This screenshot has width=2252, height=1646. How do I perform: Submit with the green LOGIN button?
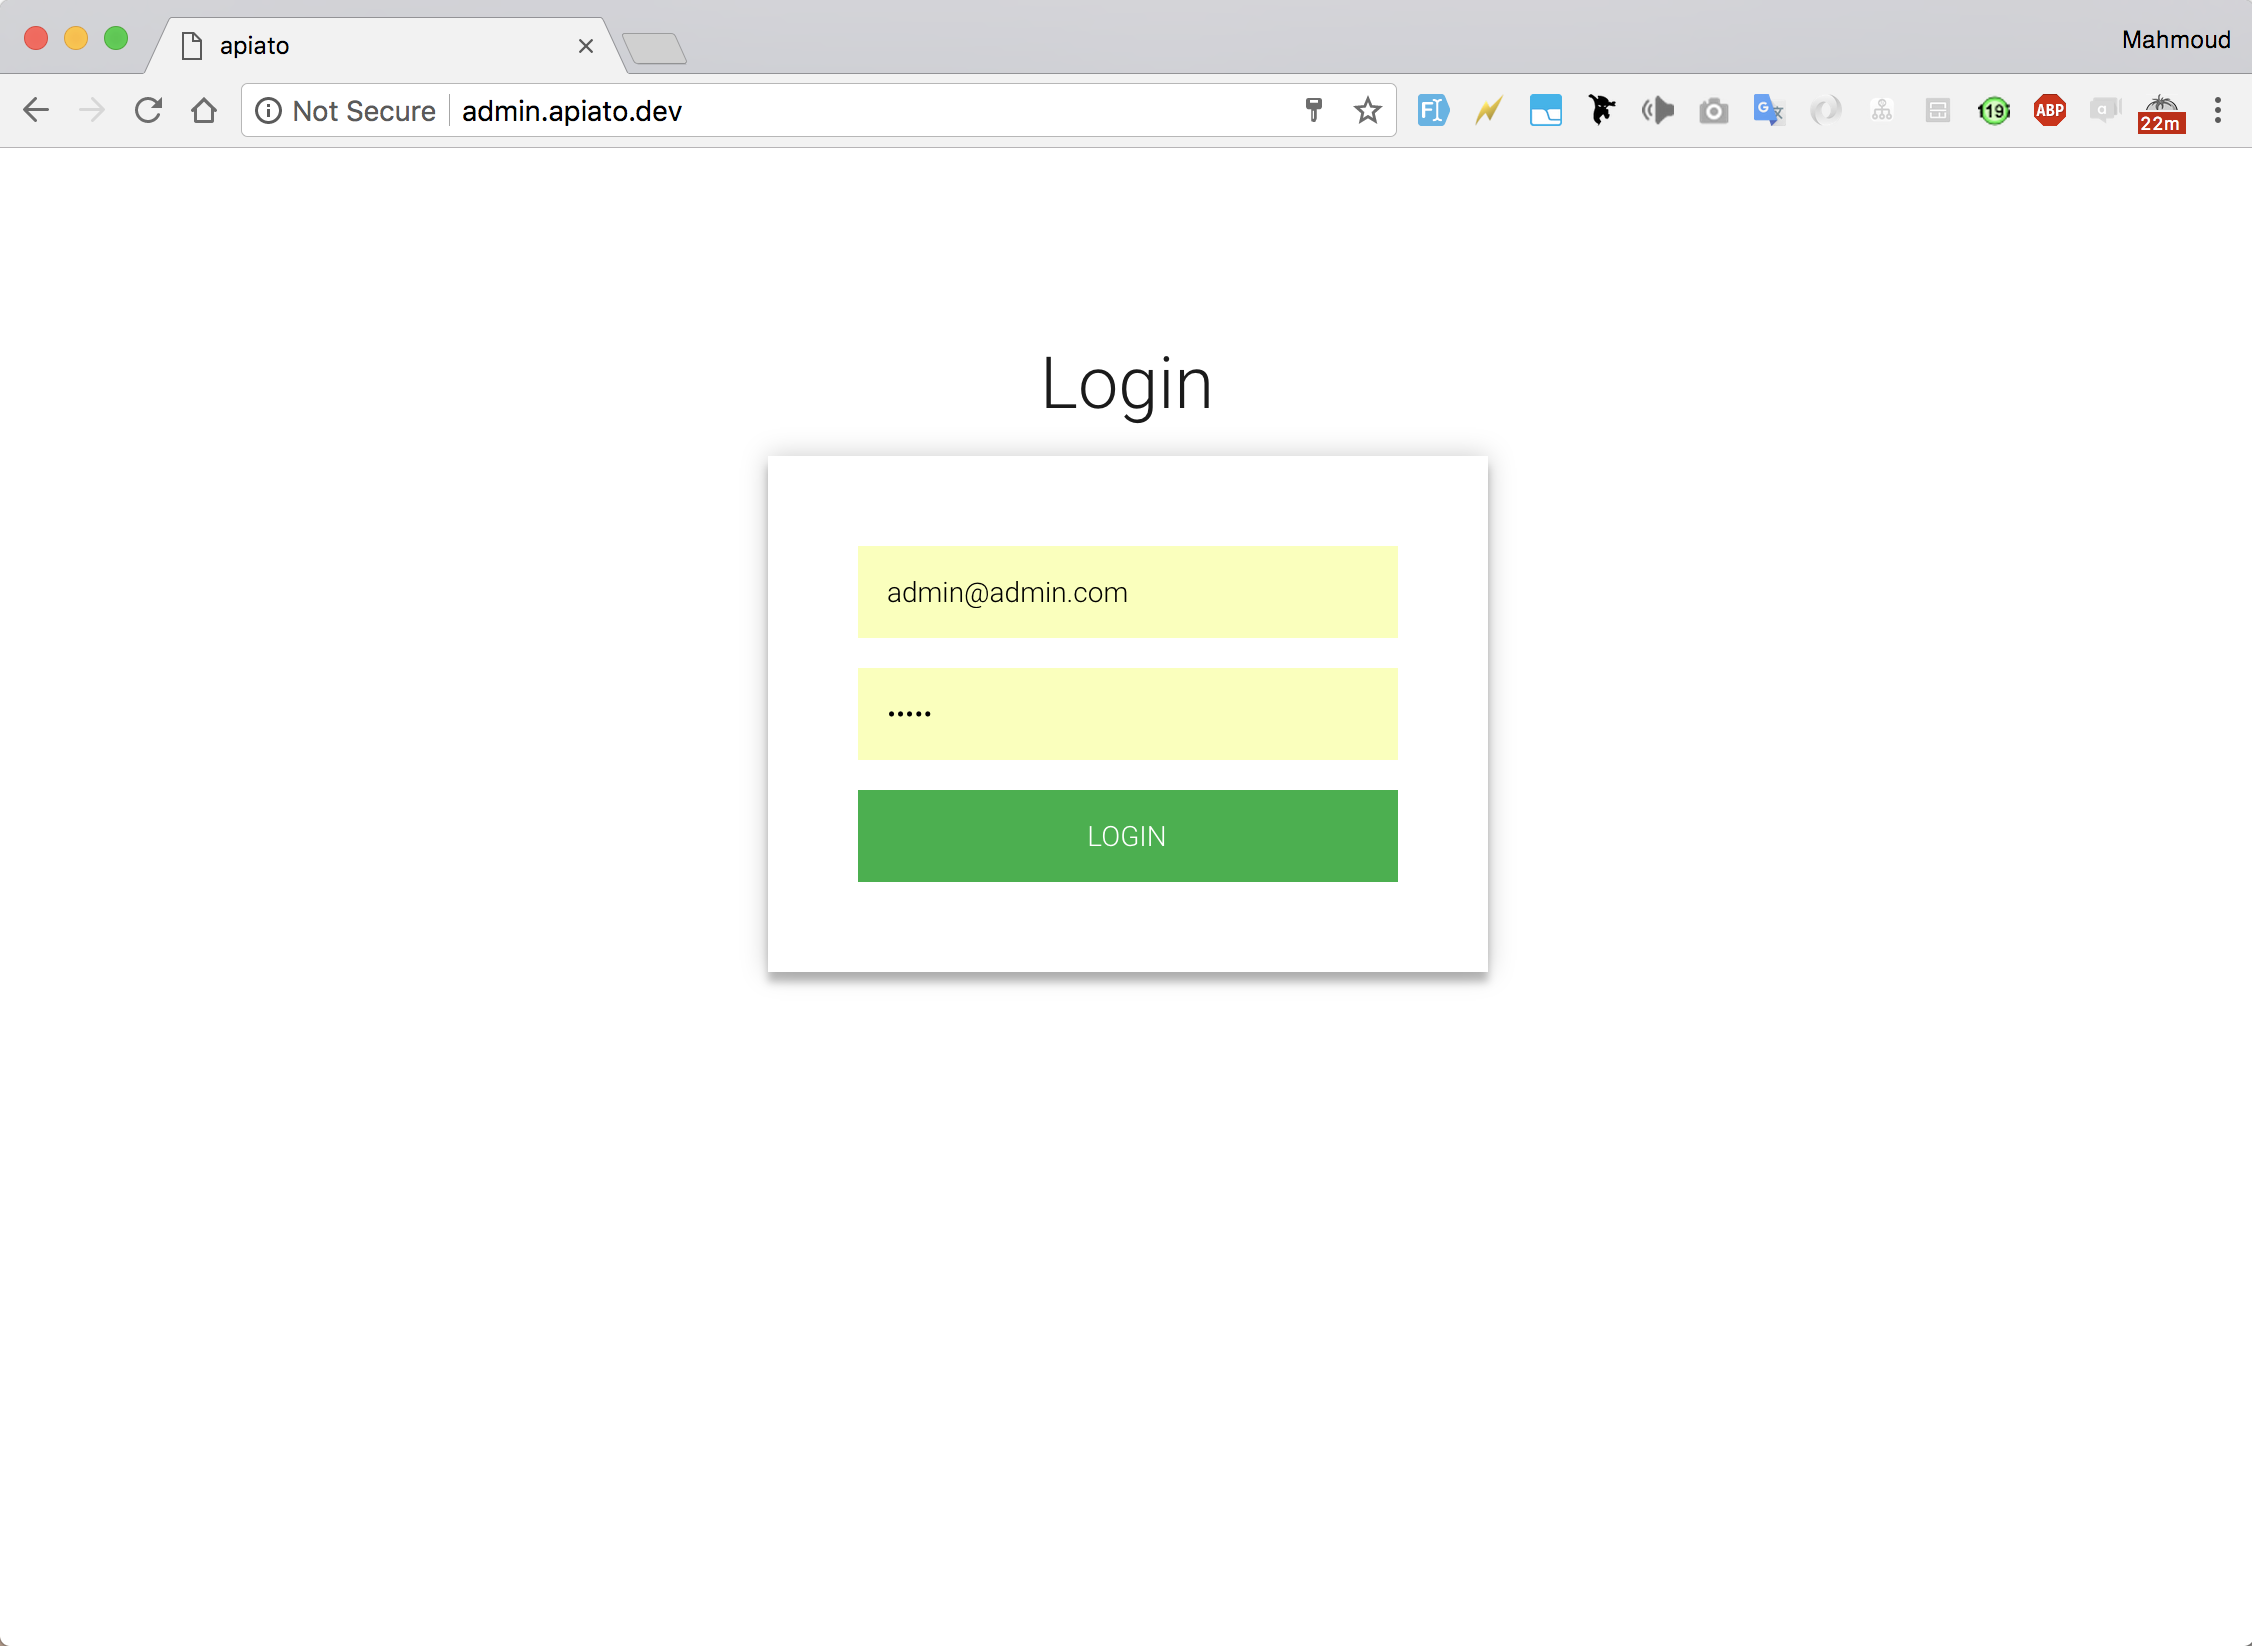[1127, 836]
